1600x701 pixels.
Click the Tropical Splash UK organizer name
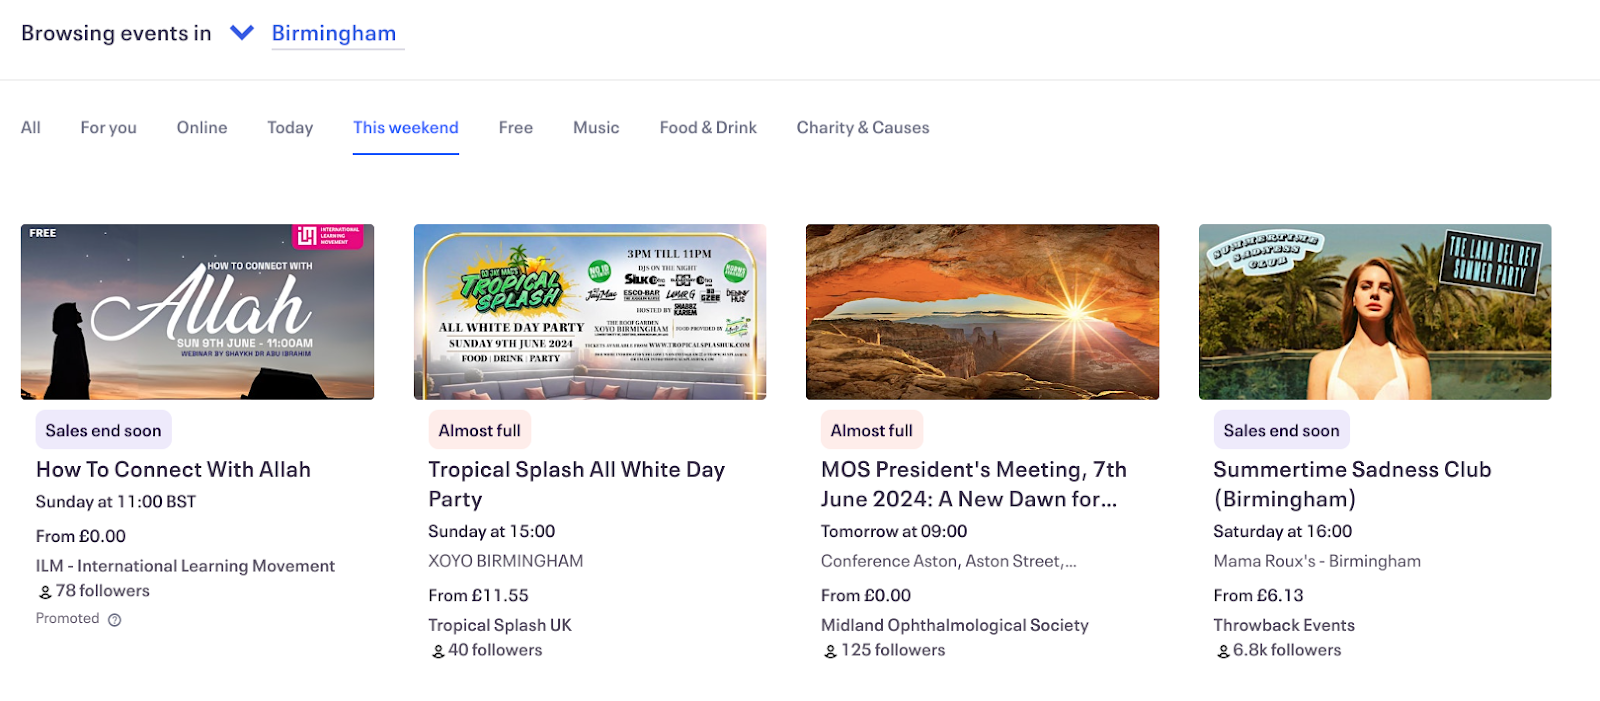pos(500,625)
